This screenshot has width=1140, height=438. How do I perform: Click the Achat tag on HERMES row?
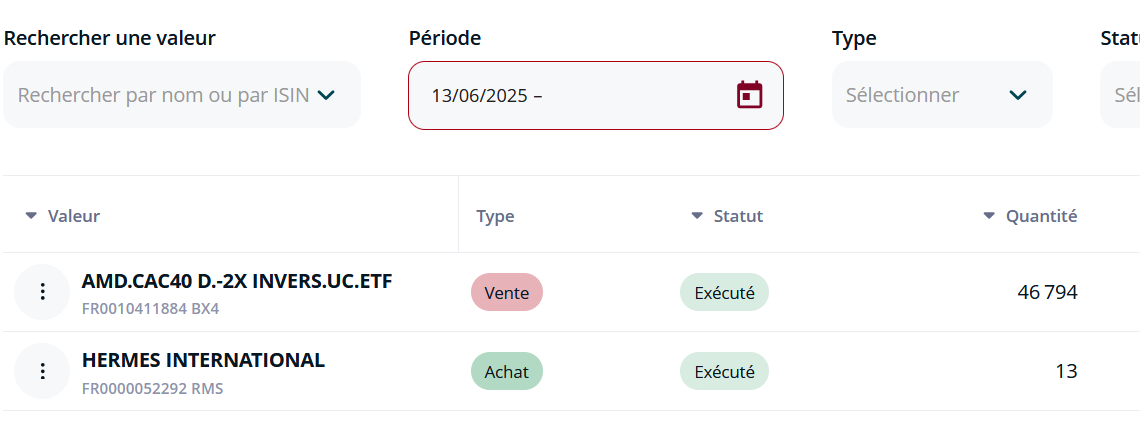pos(507,372)
